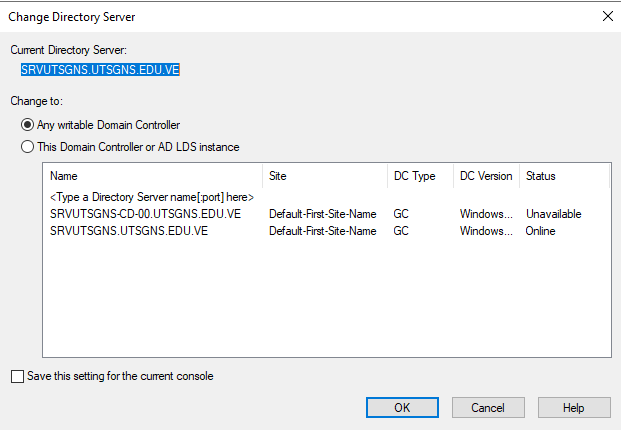The width and height of the screenshot is (621, 430).
Task: Confirm with the OK button
Action: [x=402, y=407]
